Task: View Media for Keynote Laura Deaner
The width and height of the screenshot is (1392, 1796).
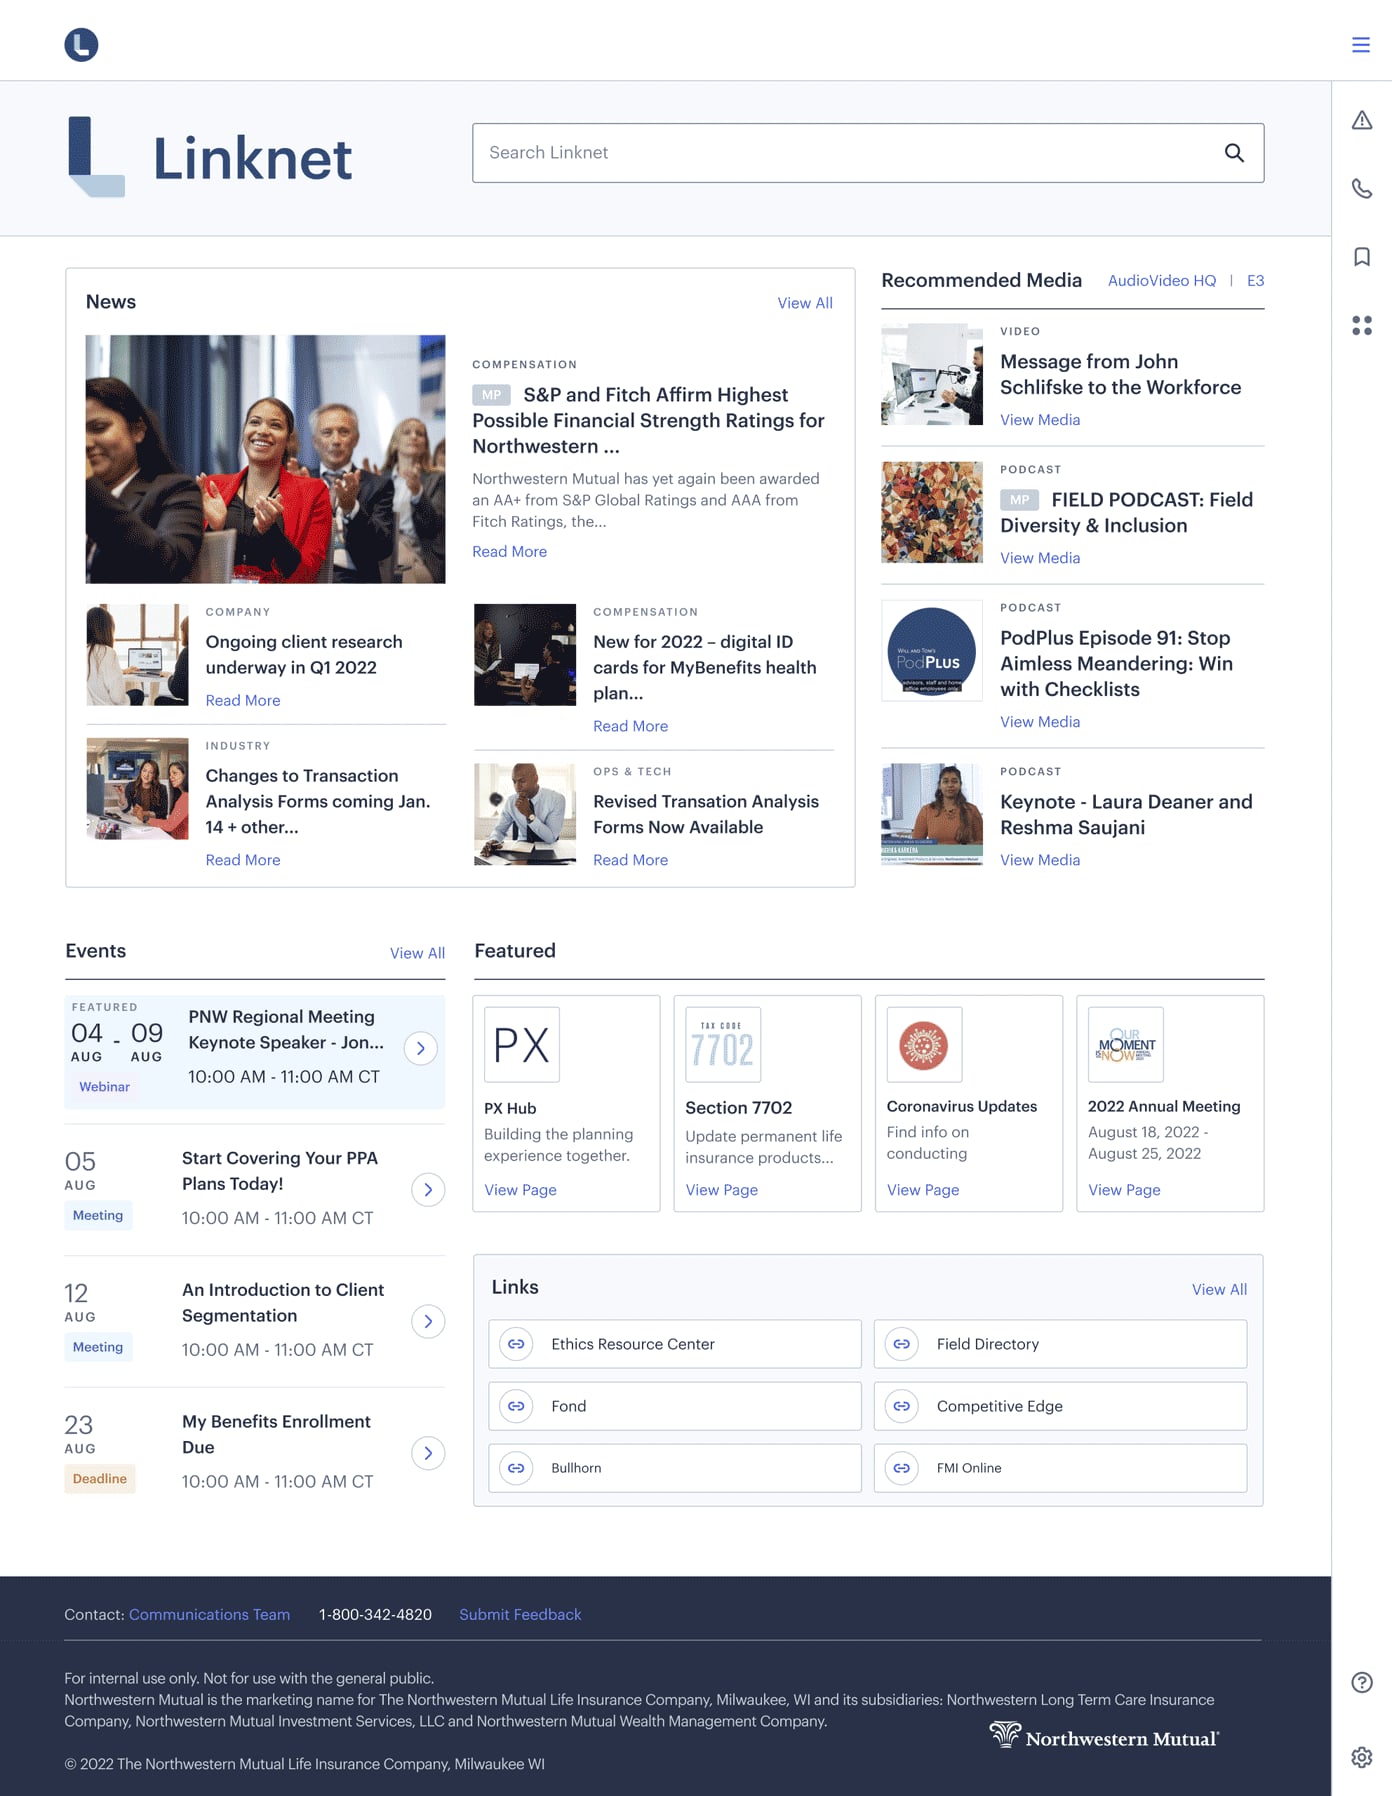Action: (1040, 860)
